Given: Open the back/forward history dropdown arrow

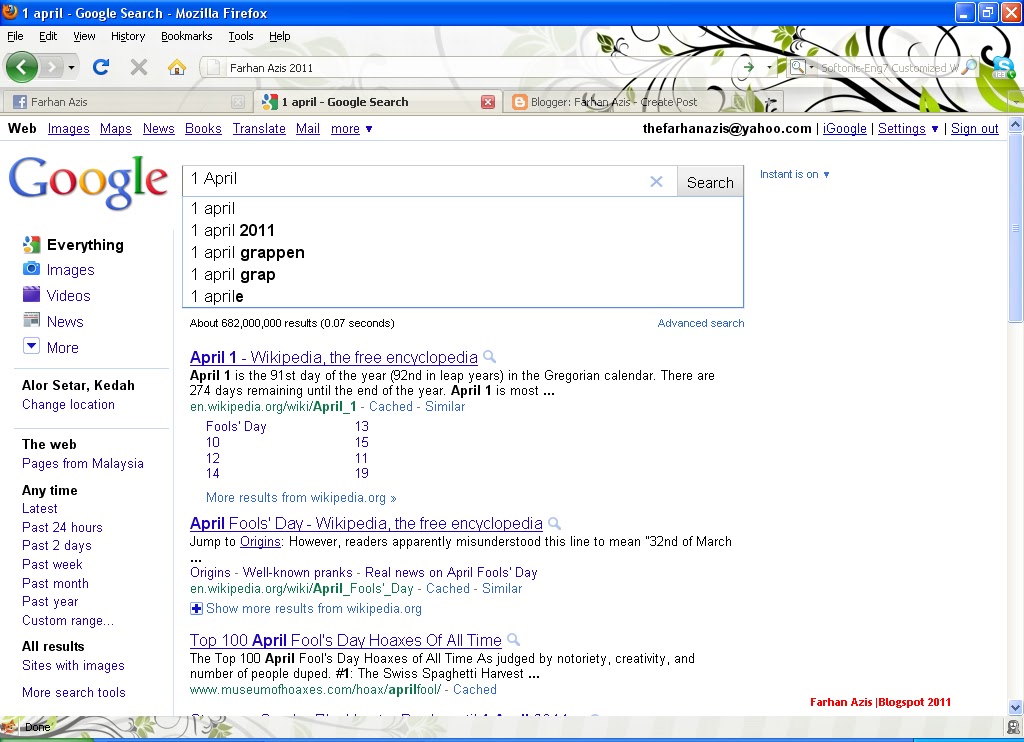Looking at the screenshot, I should tap(71, 67).
